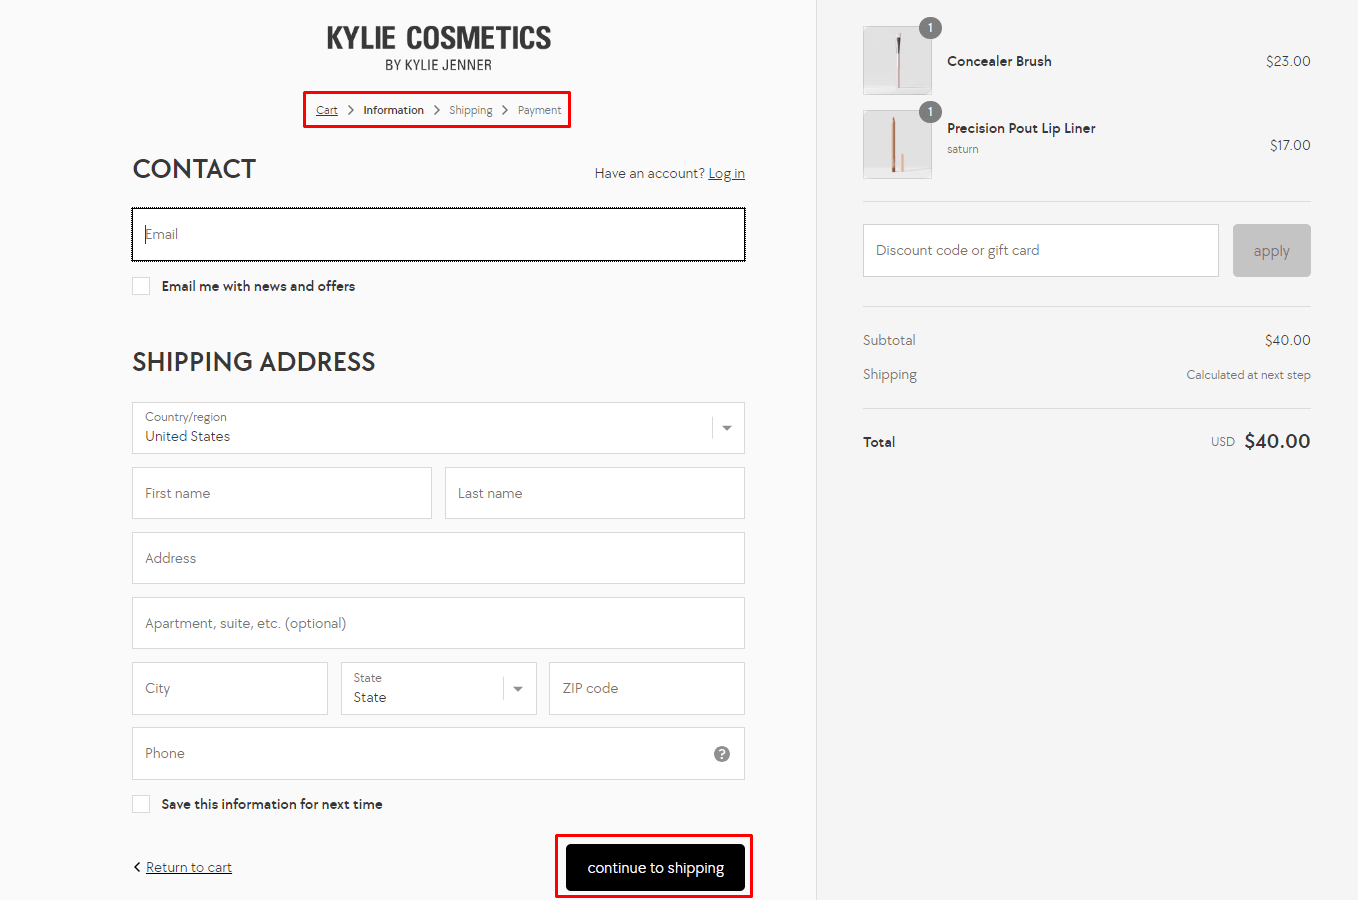Click the $23.00 price
Screen dimensions: 1358x900
pos(1288,61)
